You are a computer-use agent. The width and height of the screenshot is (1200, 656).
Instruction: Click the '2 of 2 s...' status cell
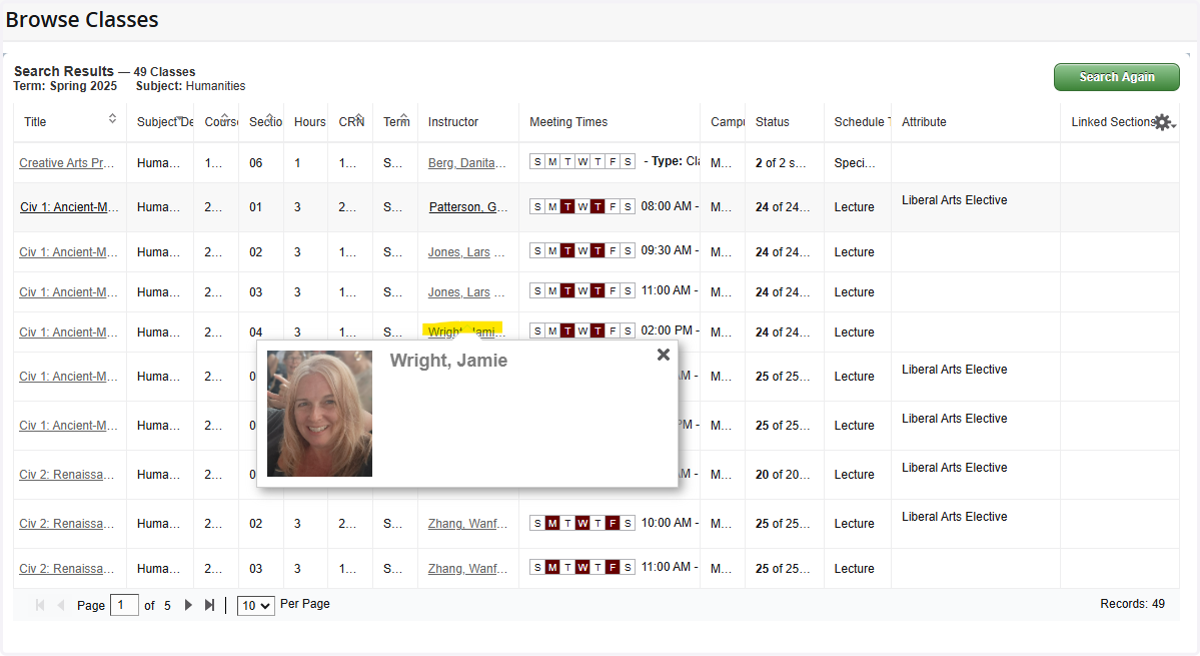[x=783, y=163]
